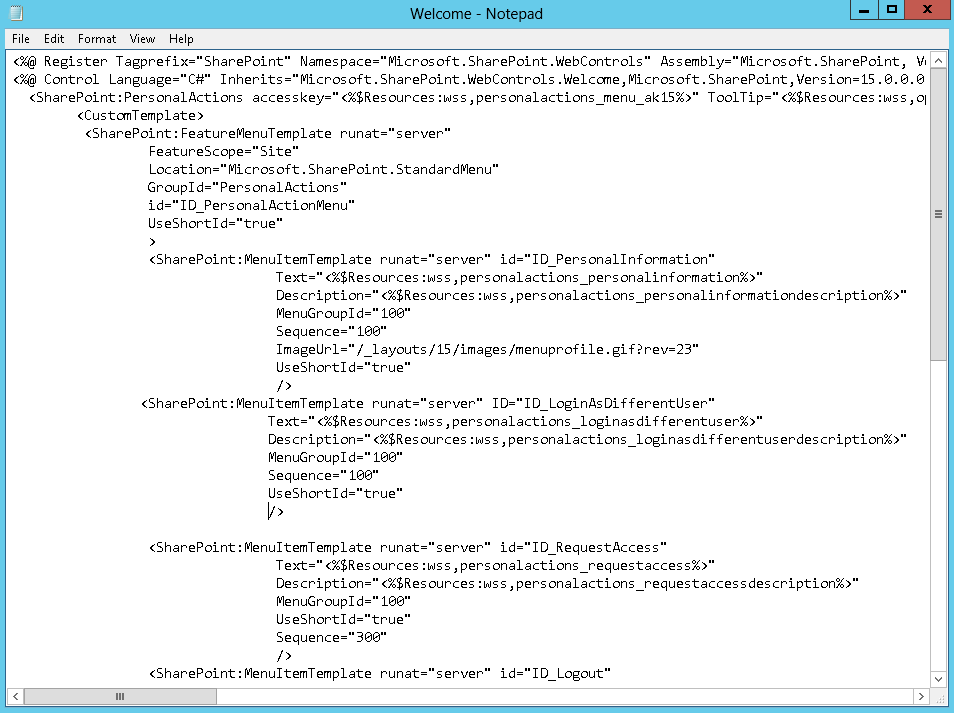Click the left arrow on horizontal scrollbar
The width and height of the screenshot is (954, 713).
click(x=14, y=696)
